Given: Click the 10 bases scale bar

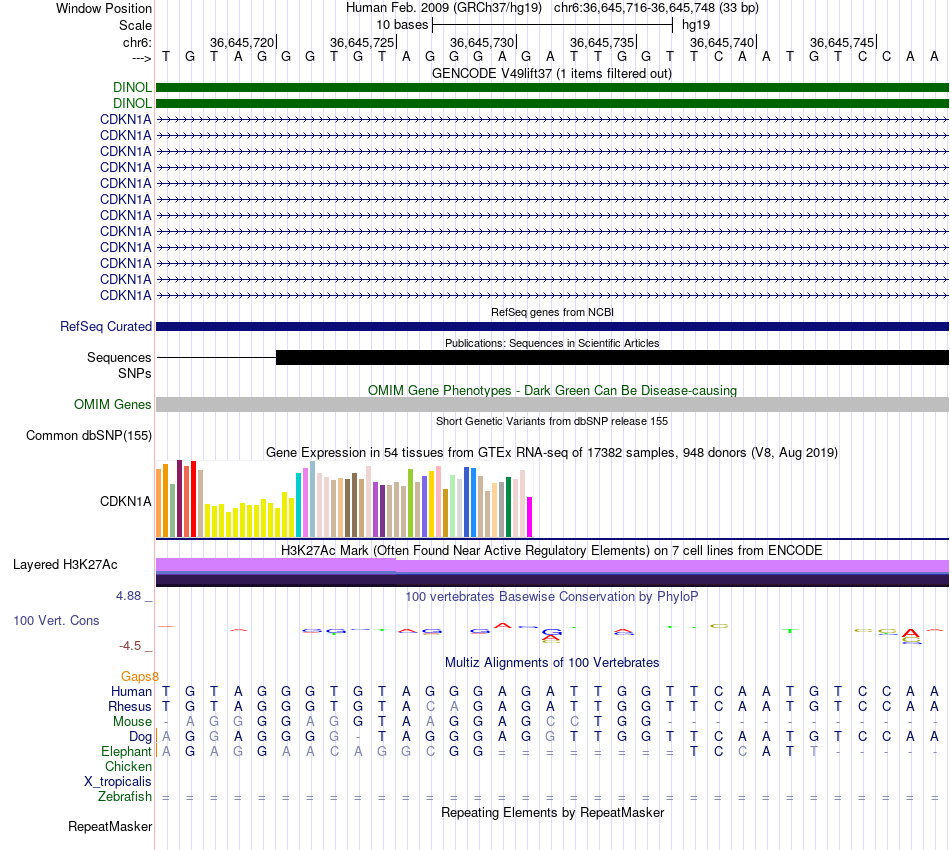Looking at the screenshot, I should [553, 25].
